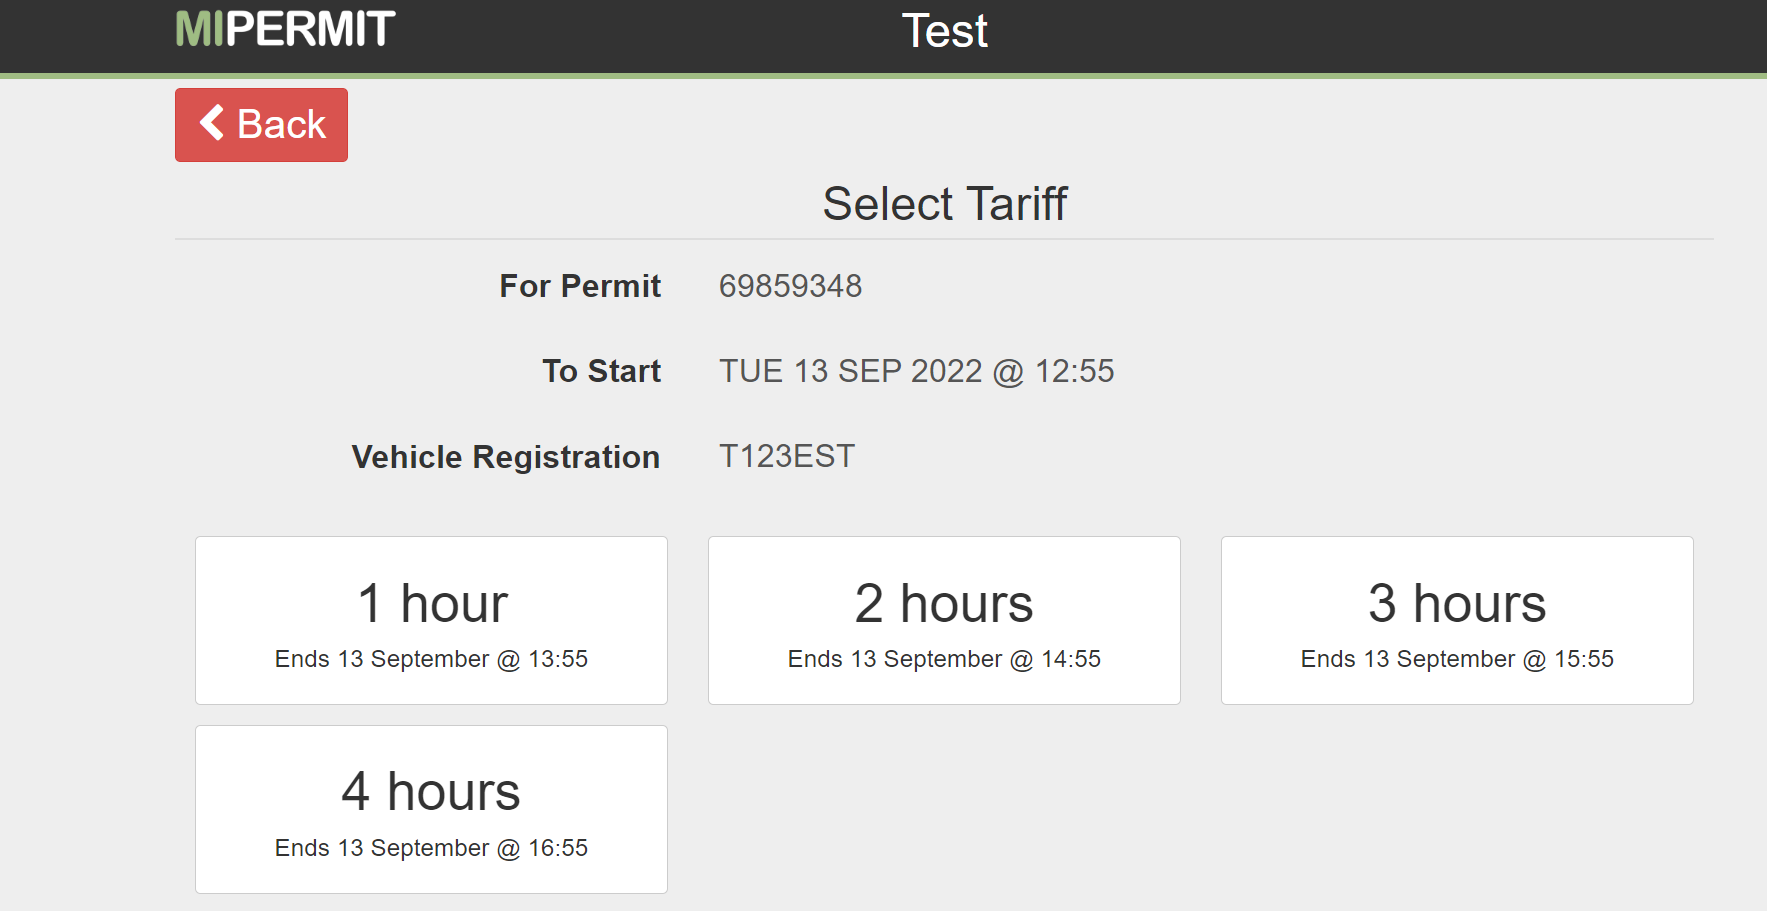Select the 1 hour tariff option
Image resolution: width=1767 pixels, height=911 pixels.
click(x=431, y=620)
